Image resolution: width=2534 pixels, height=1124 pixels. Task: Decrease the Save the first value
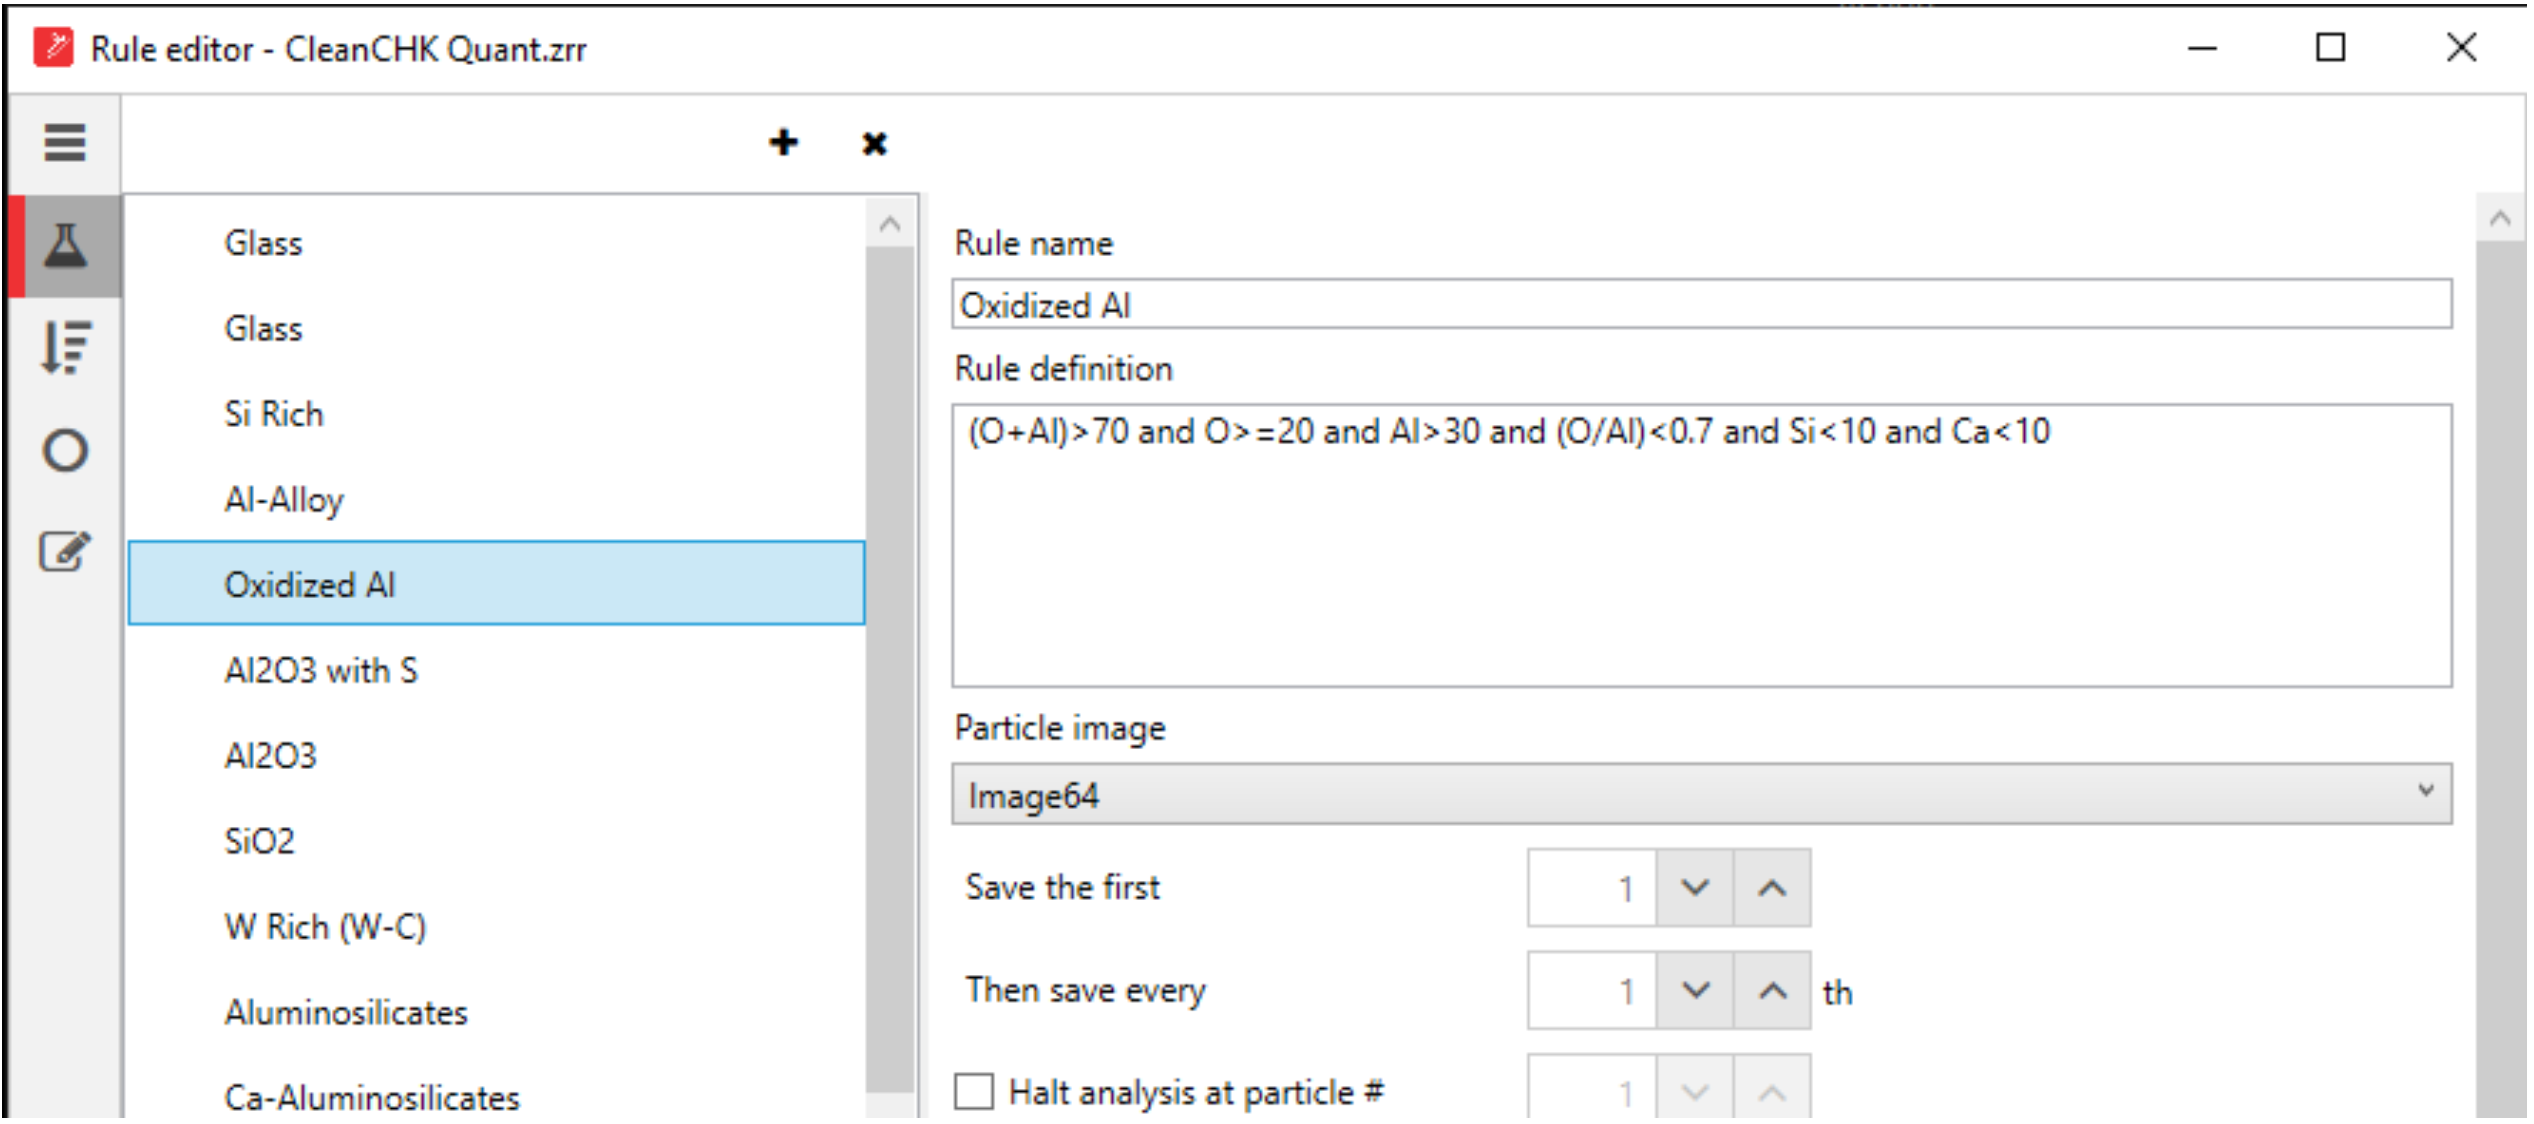click(x=1695, y=888)
